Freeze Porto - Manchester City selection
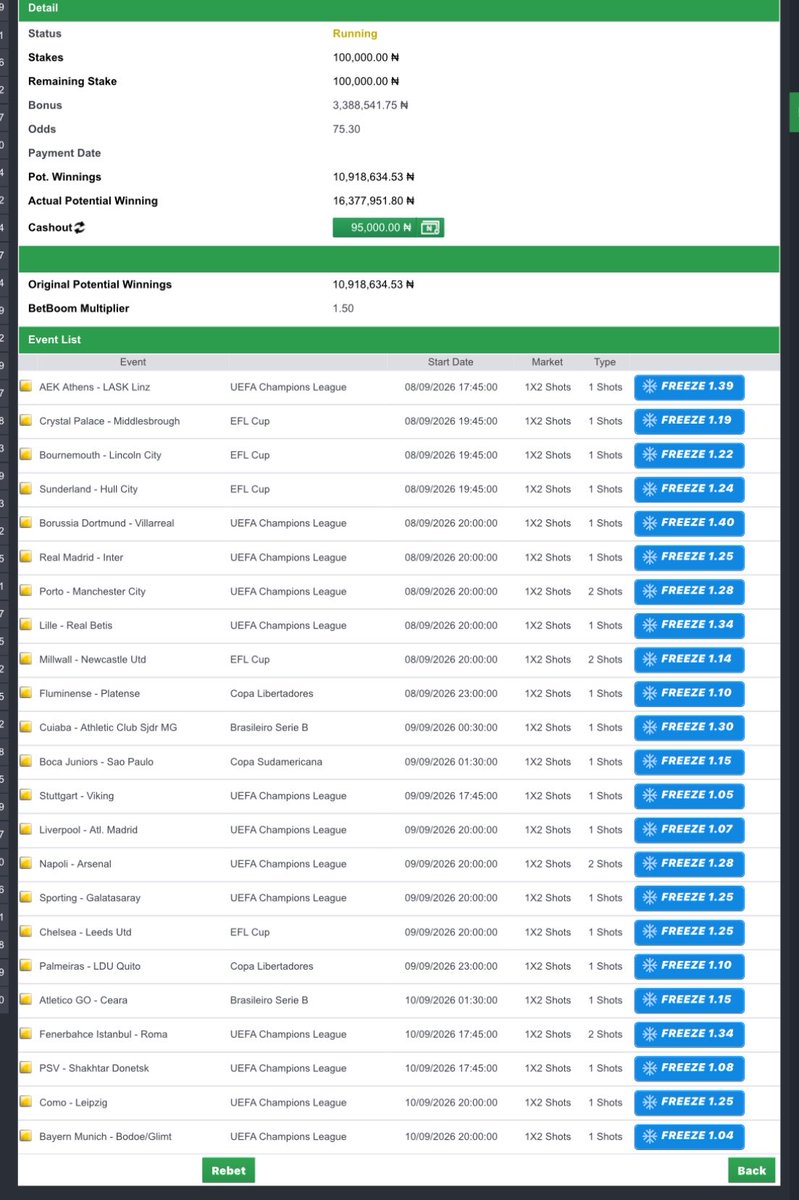This screenshot has height=1200, width=799. (x=689, y=590)
